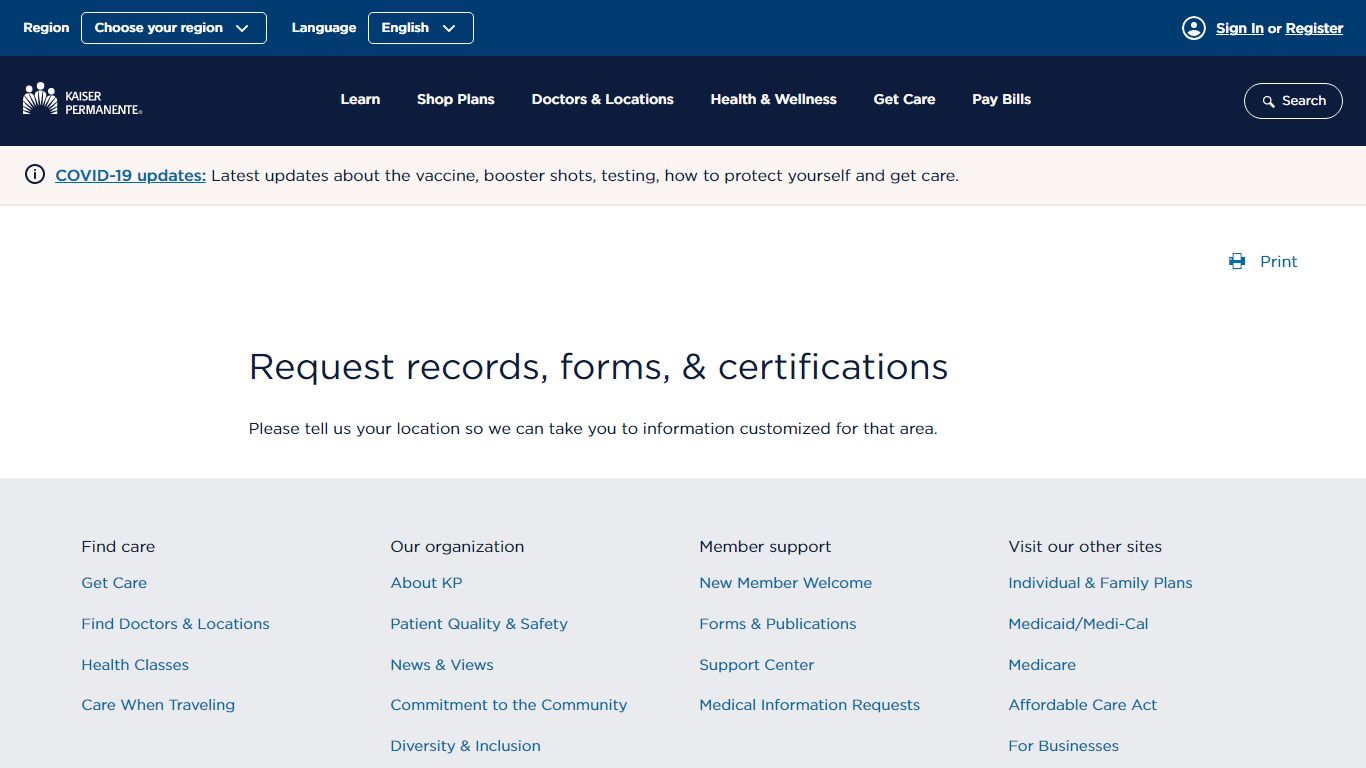Open the Medicaid/Medi-Cal link
Image resolution: width=1366 pixels, height=768 pixels.
point(1079,624)
